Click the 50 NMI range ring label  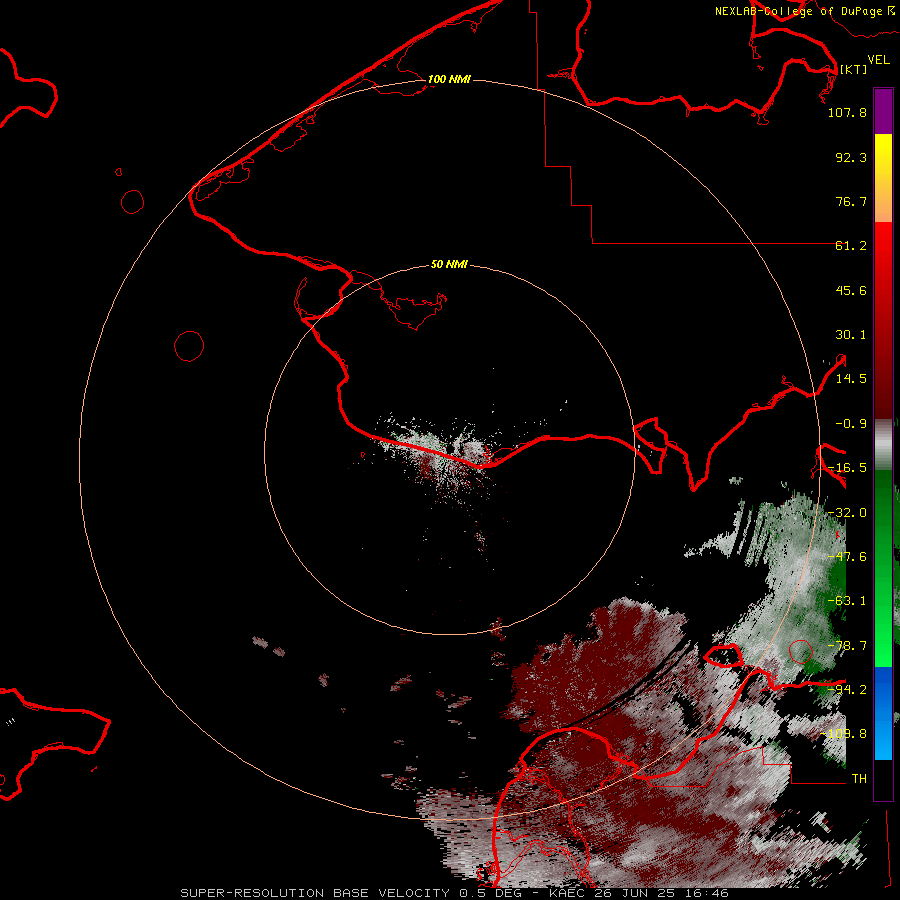(449, 265)
